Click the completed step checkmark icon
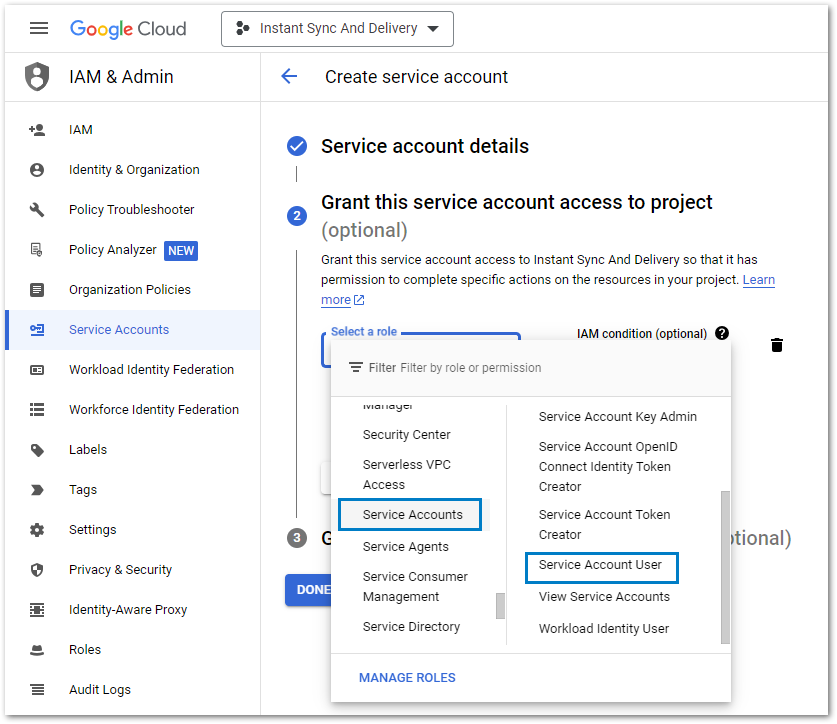Viewport: 837px width, 724px height. click(x=297, y=146)
